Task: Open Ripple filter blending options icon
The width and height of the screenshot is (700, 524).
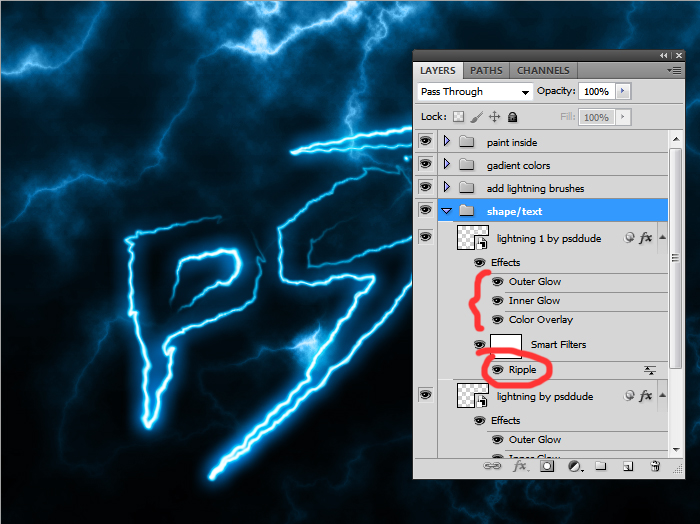Action: point(650,370)
